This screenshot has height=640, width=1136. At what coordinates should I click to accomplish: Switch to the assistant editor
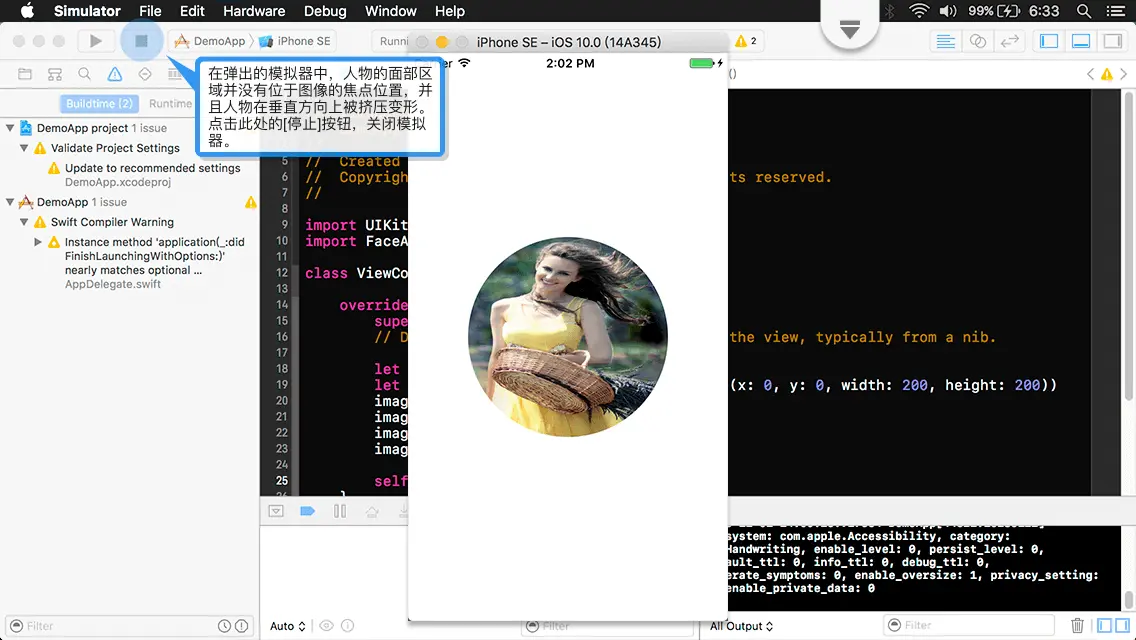click(x=977, y=41)
